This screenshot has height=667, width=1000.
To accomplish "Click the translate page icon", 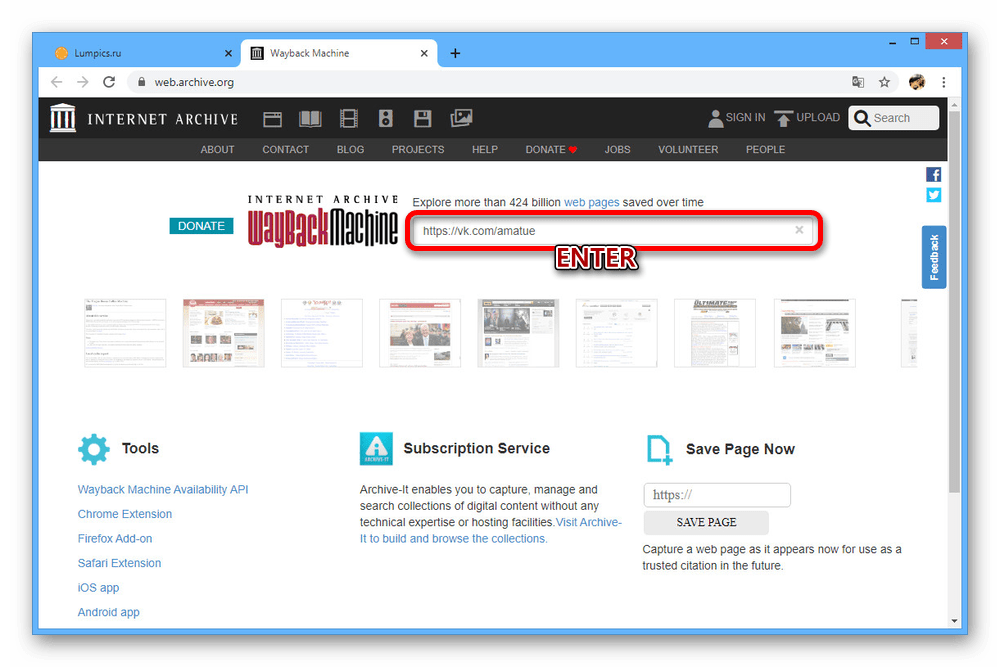I will (x=858, y=82).
